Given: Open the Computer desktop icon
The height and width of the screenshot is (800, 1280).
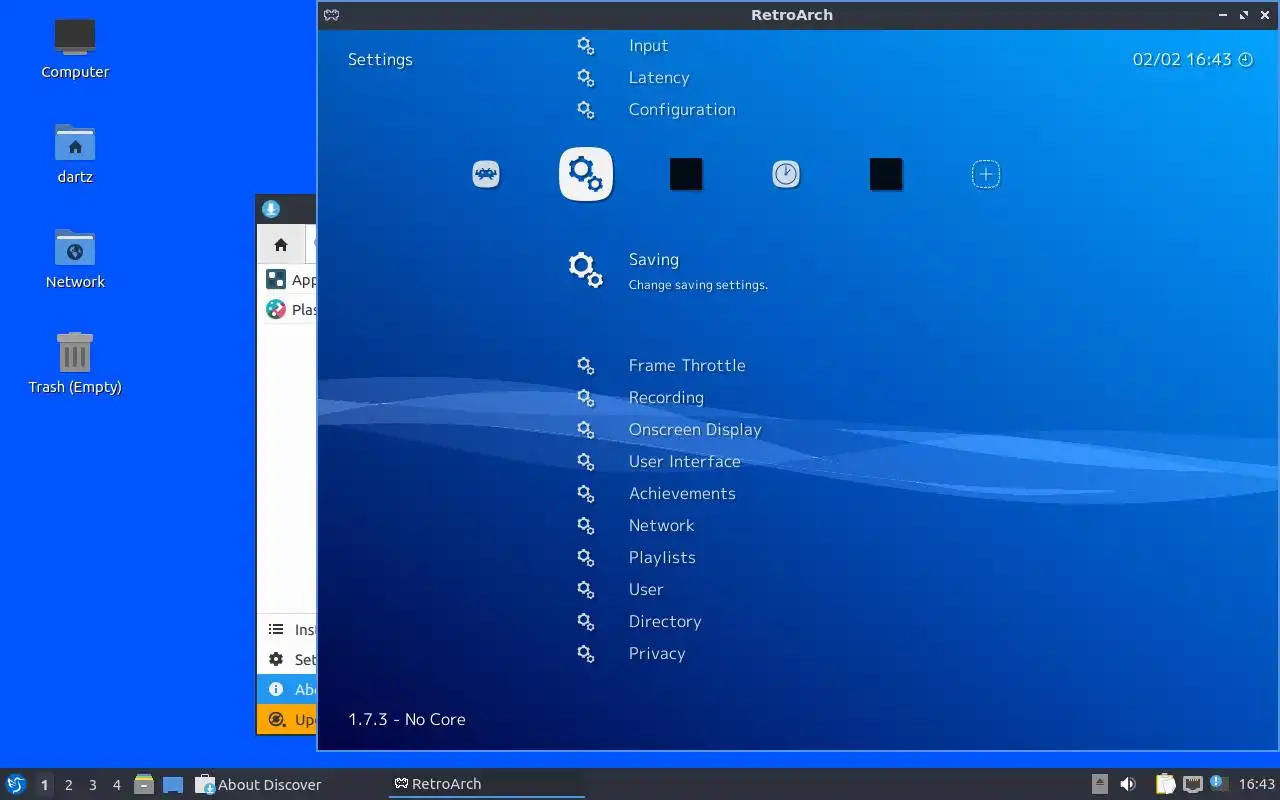Looking at the screenshot, I should [75, 37].
